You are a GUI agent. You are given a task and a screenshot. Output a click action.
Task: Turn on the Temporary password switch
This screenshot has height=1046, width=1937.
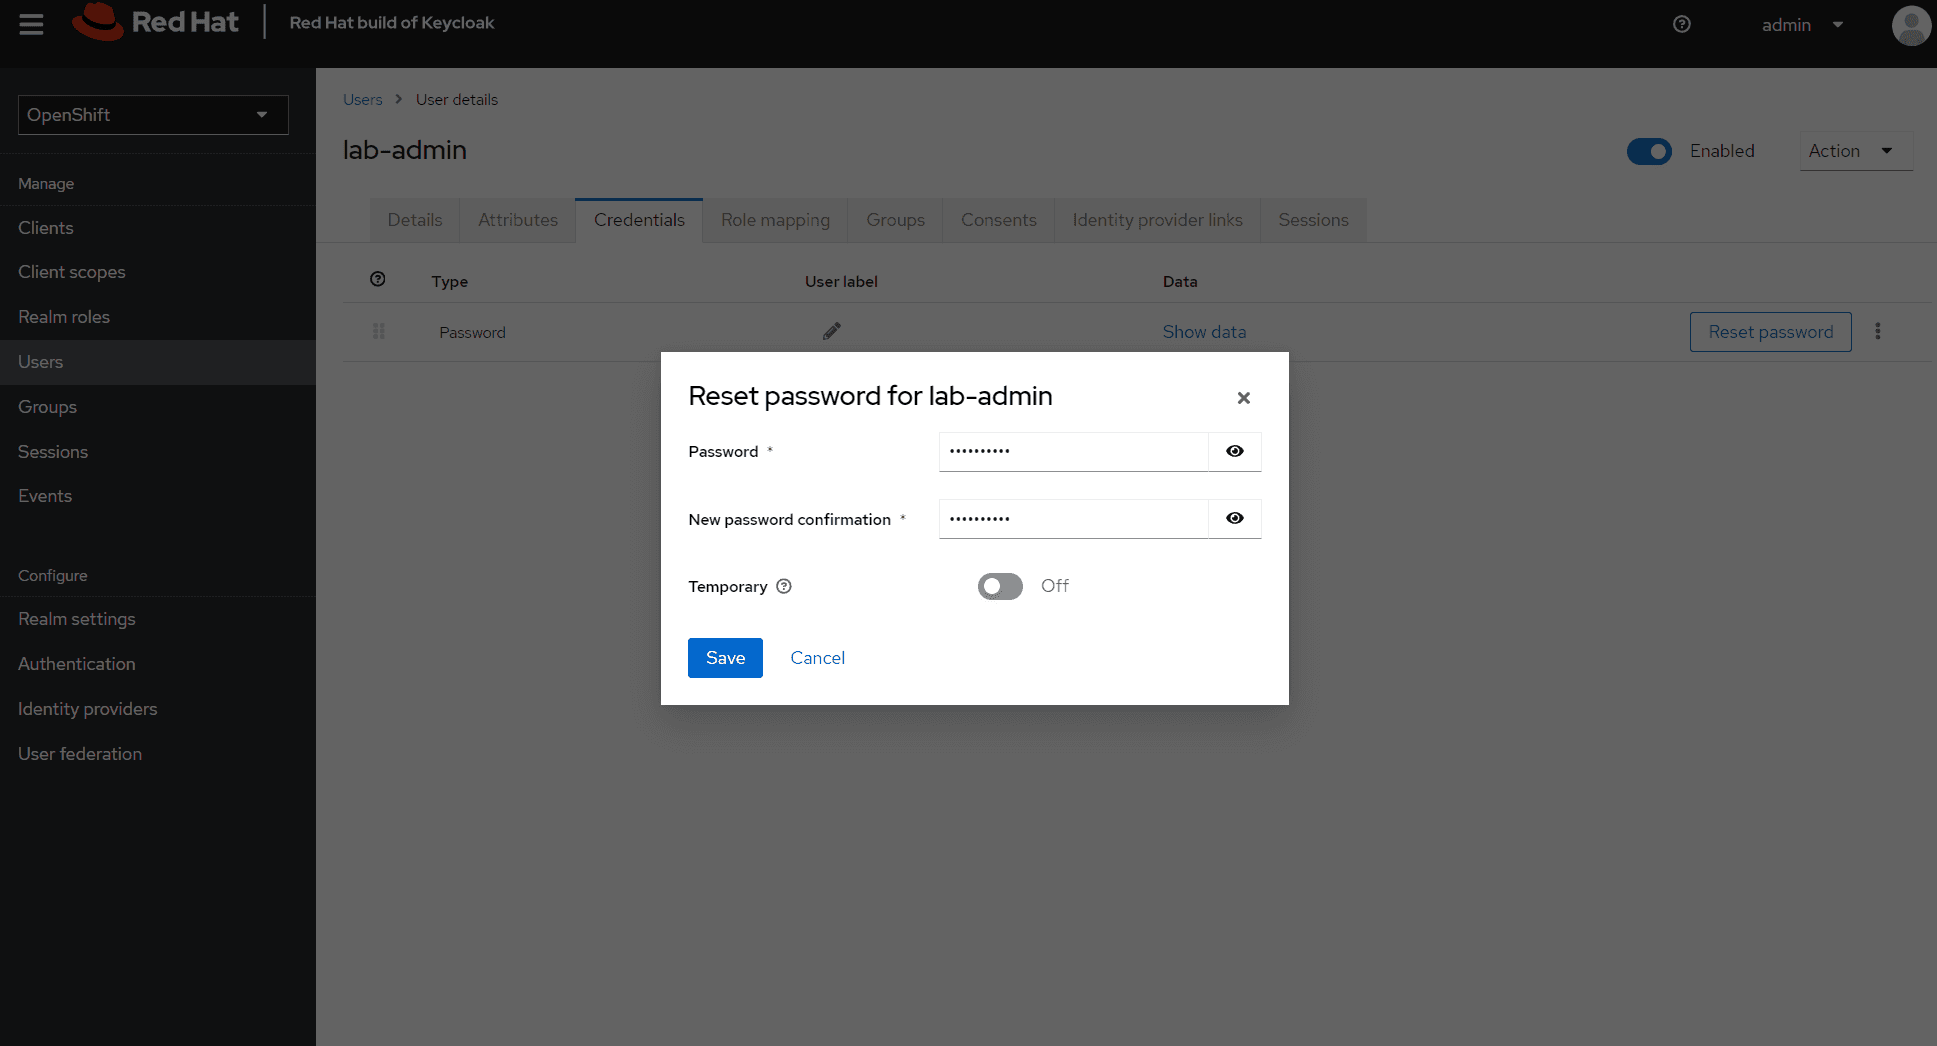1000,586
